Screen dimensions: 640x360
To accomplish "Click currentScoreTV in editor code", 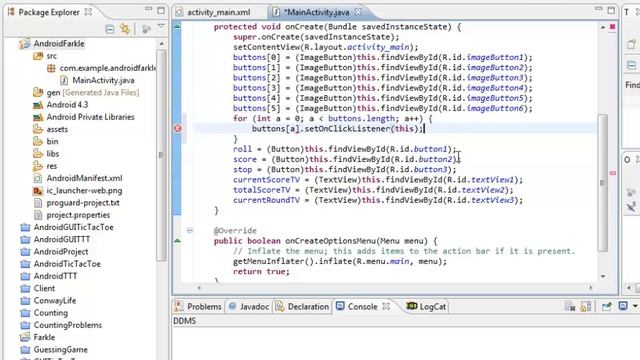I will tap(266, 180).
